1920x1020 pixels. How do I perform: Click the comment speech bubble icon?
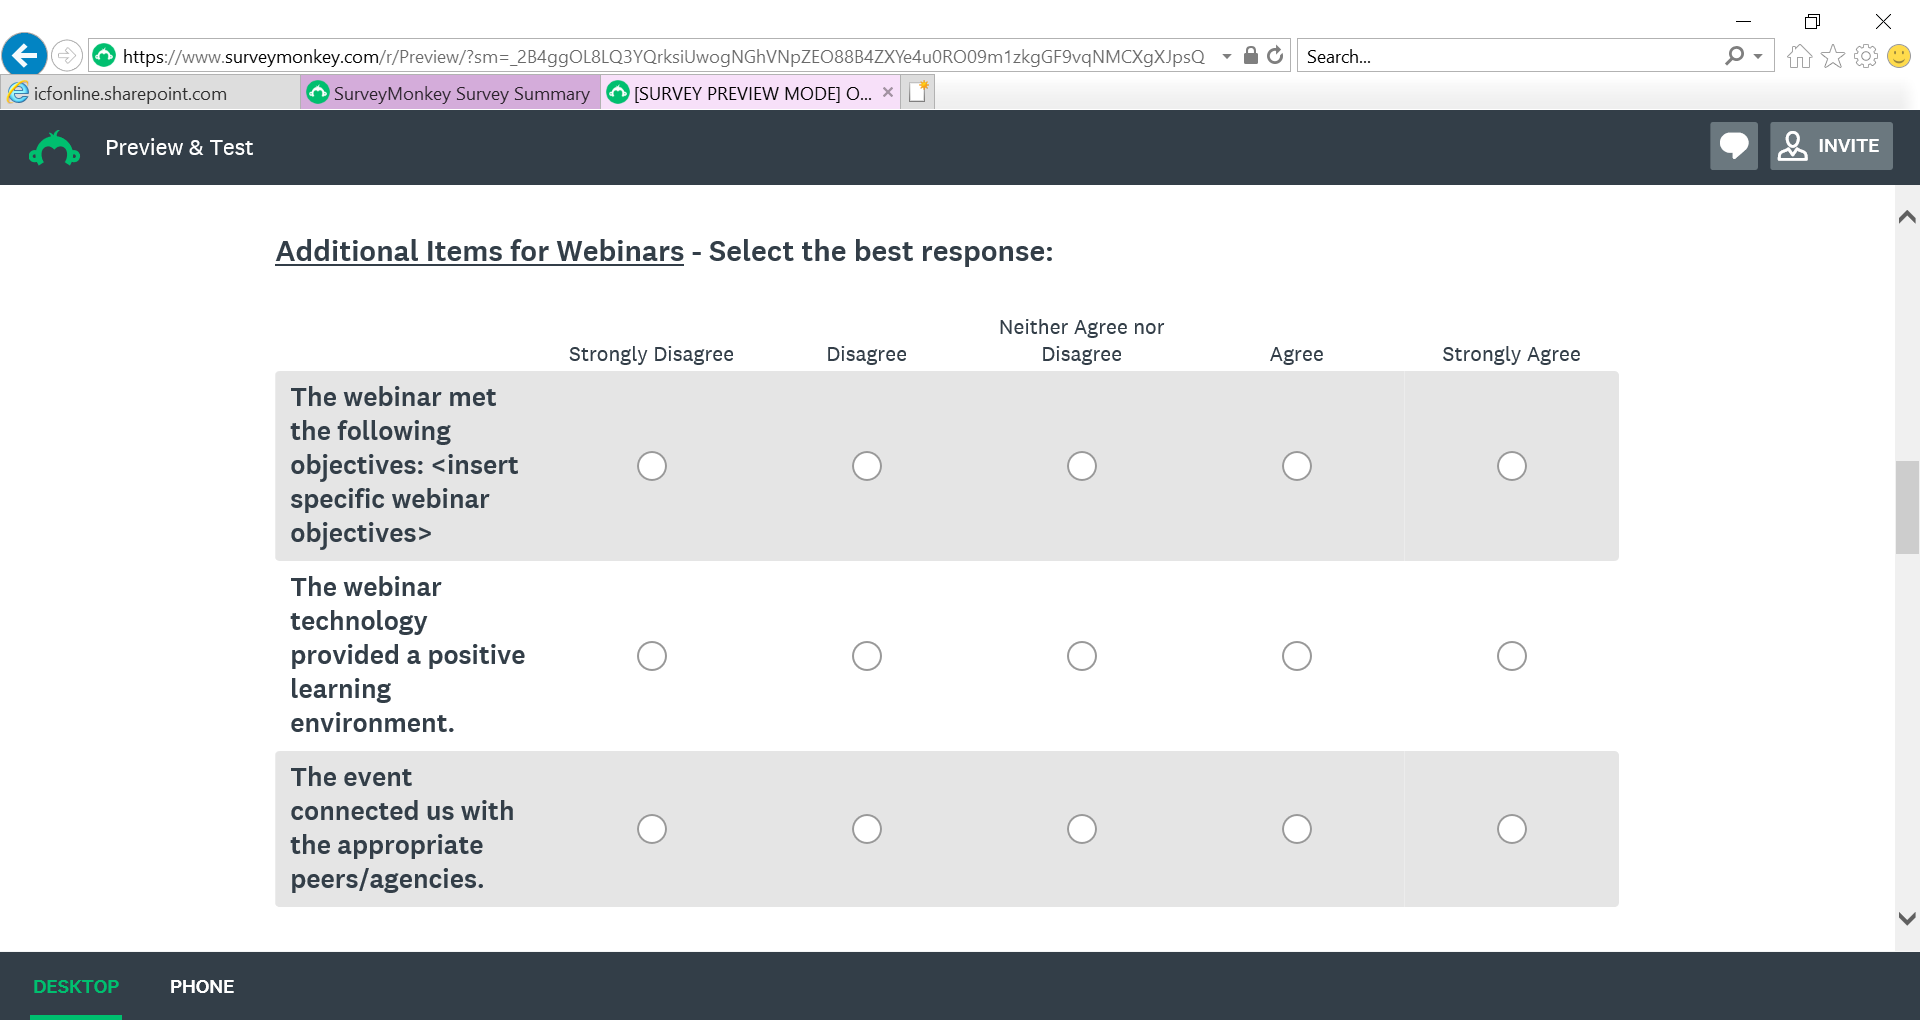[1733, 146]
